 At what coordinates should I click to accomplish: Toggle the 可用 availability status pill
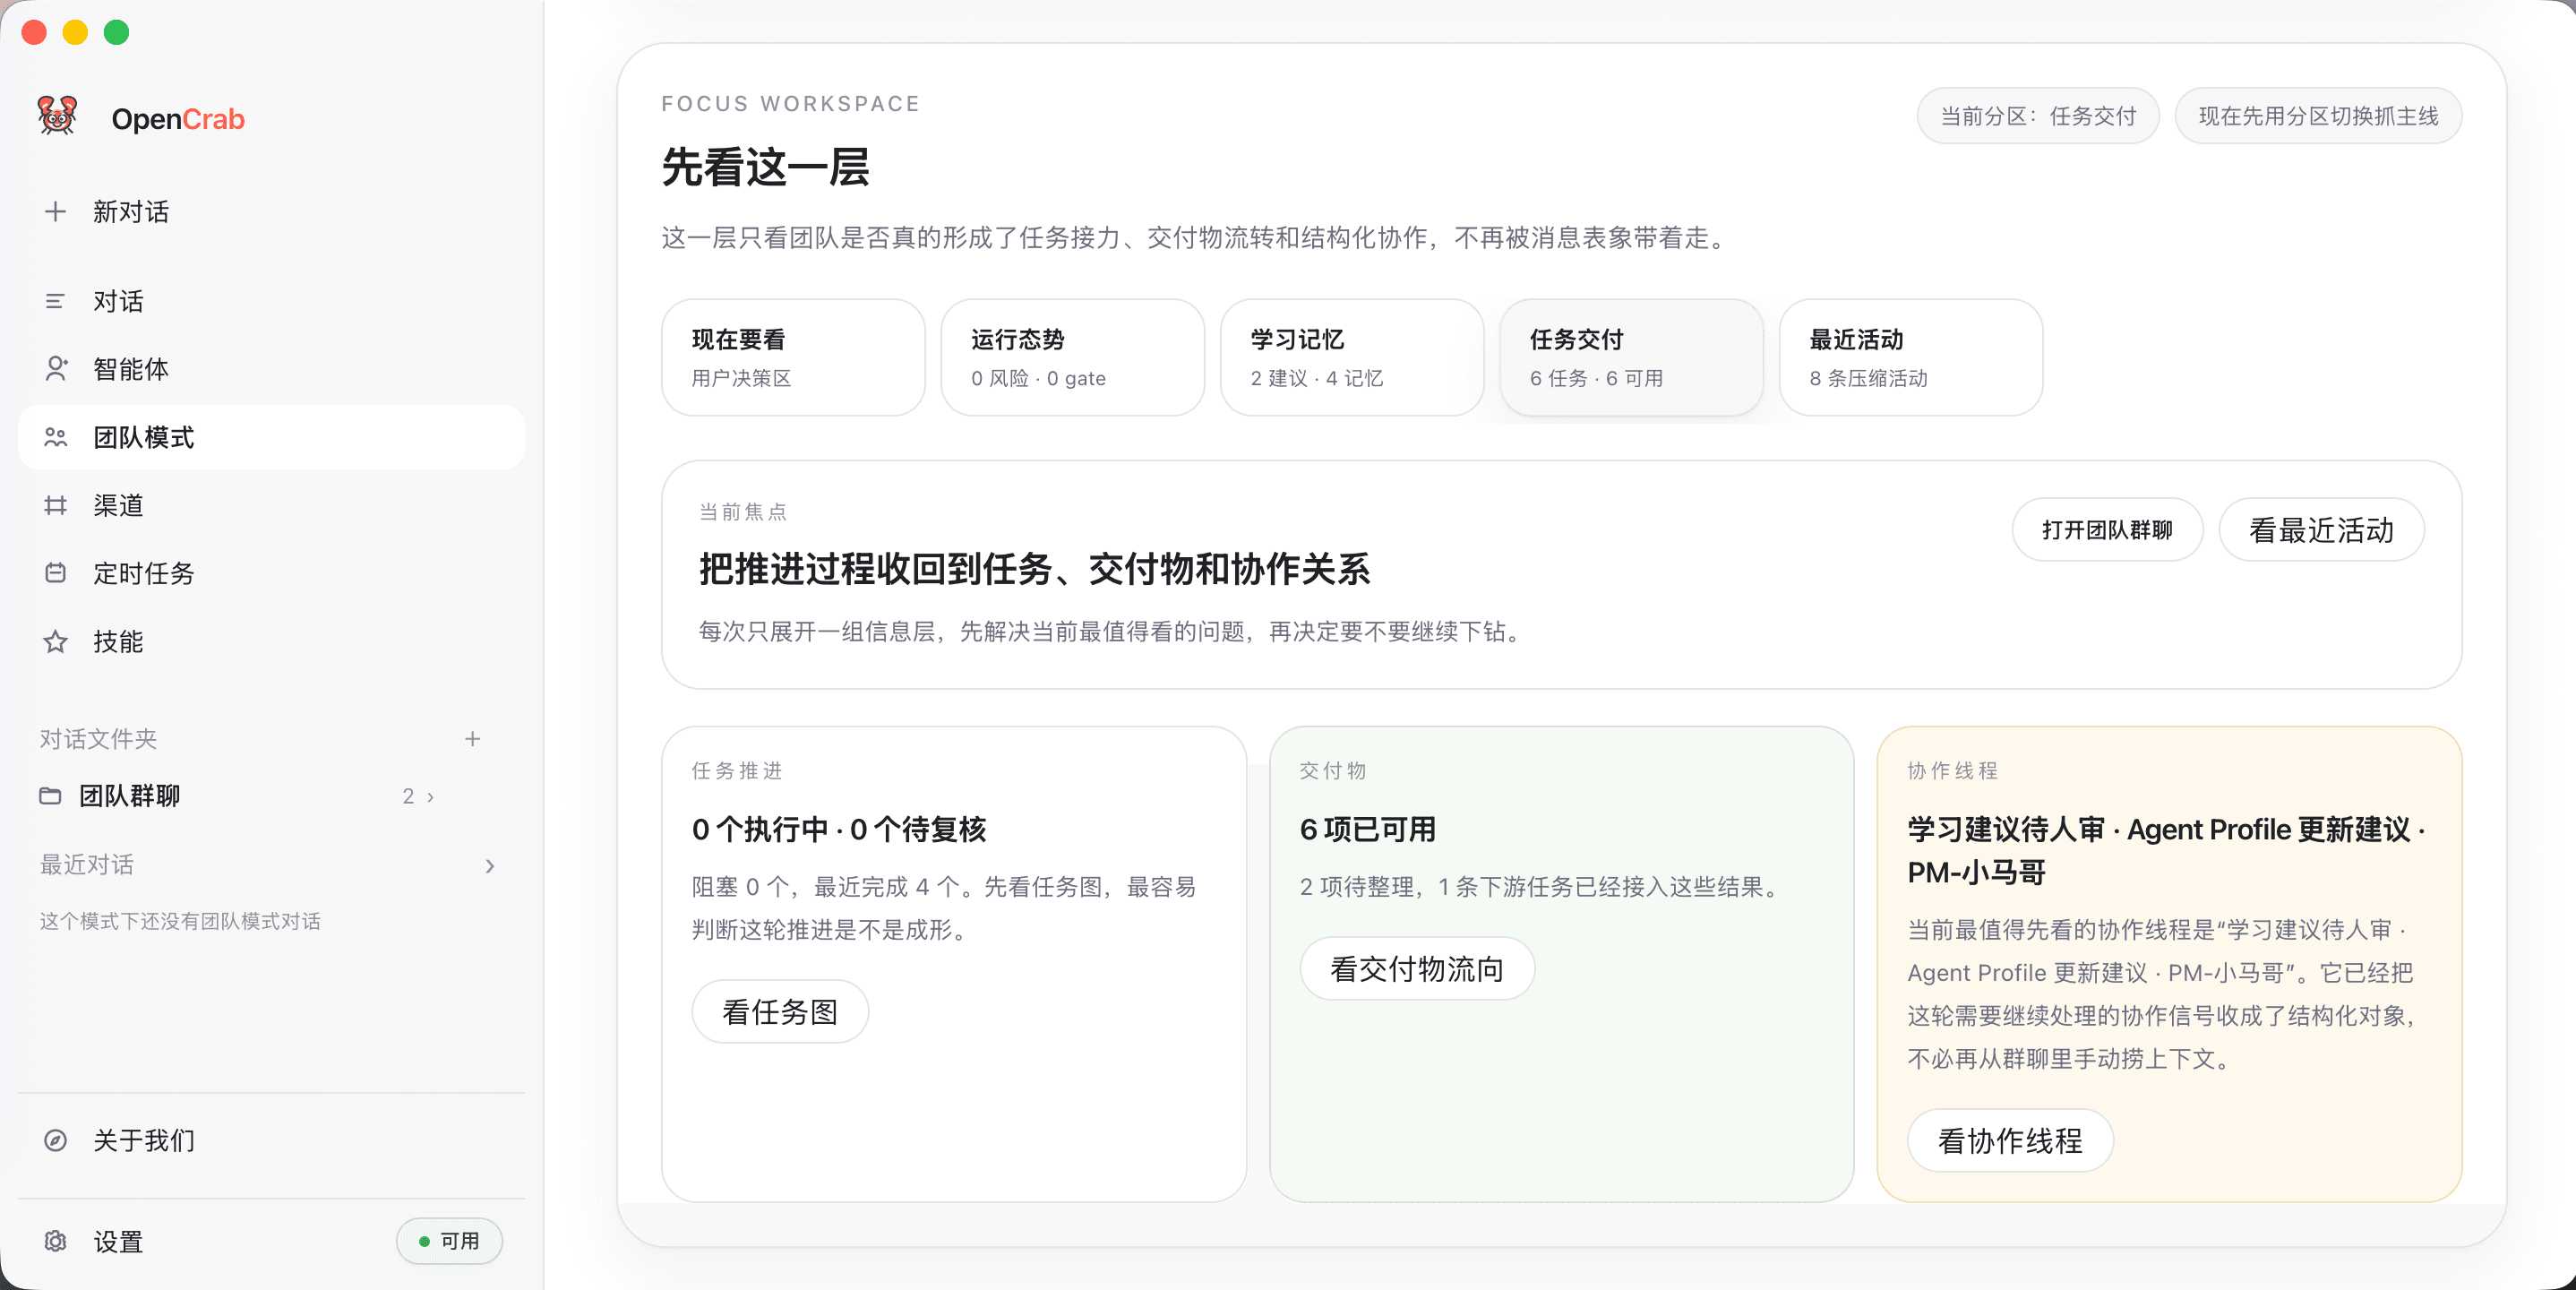(449, 1241)
